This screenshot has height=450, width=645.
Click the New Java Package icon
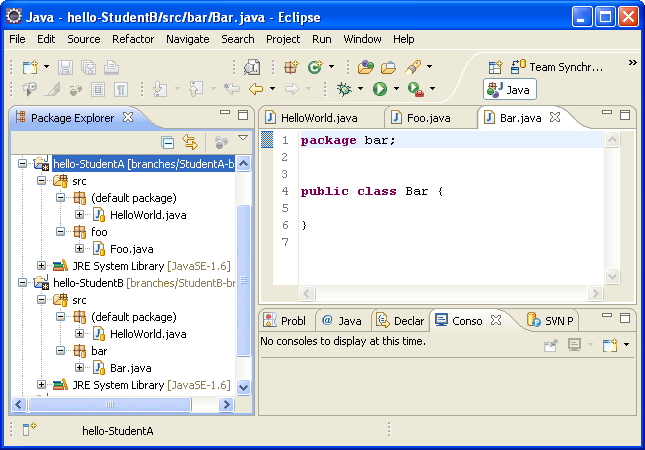click(290, 67)
